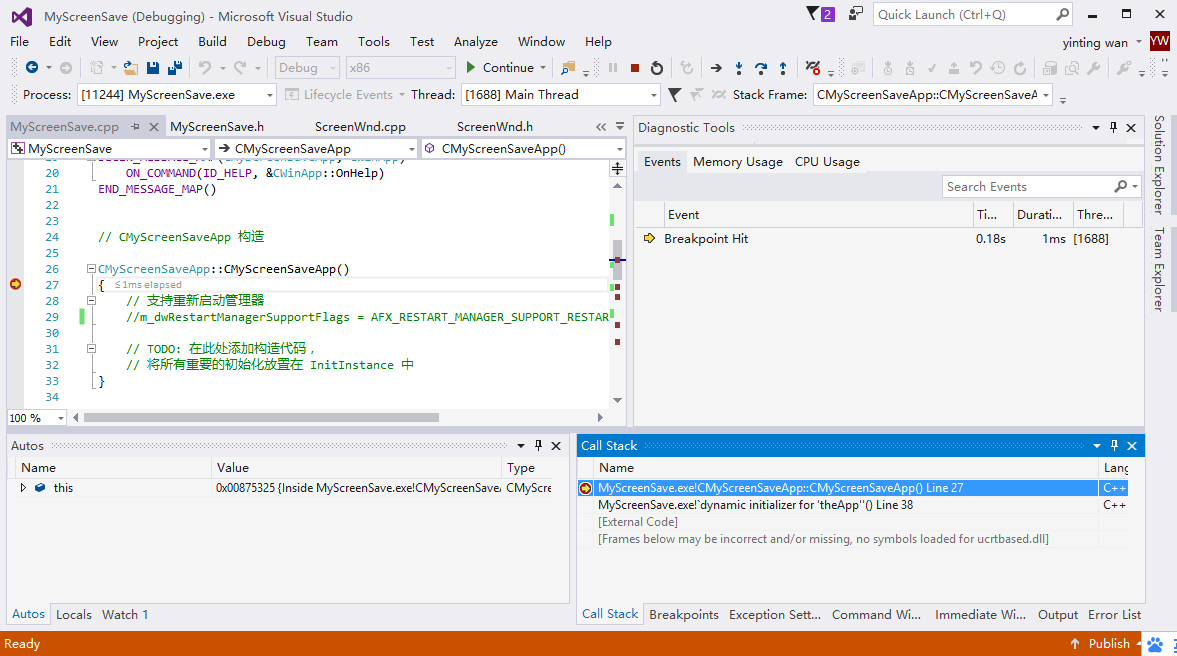This screenshot has width=1177, height=656.
Task: Restart debugging with circular arrow icon
Action: (x=657, y=68)
